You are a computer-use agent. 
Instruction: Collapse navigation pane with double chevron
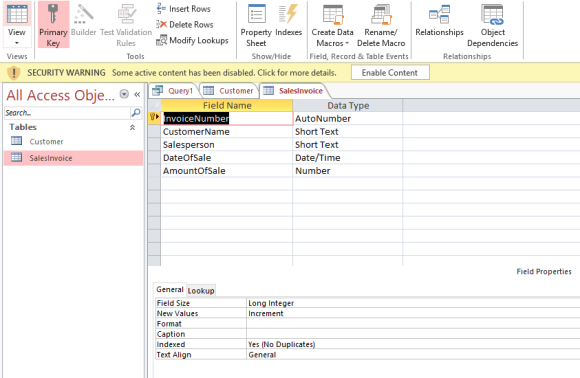click(x=137, y=94)
